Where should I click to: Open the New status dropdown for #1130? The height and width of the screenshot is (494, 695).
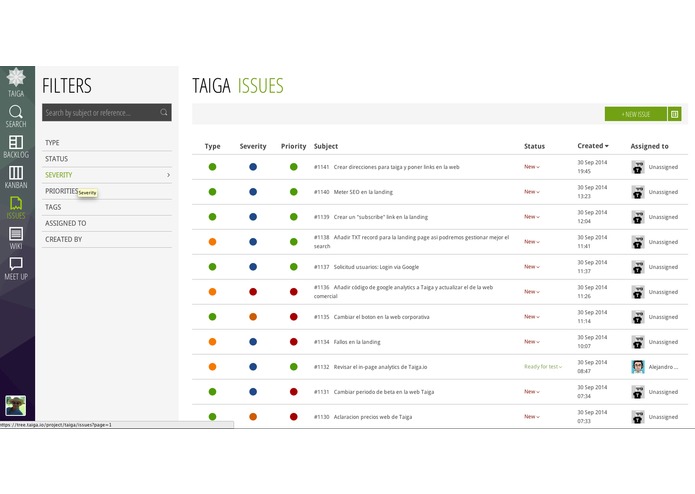pos(532,417)
